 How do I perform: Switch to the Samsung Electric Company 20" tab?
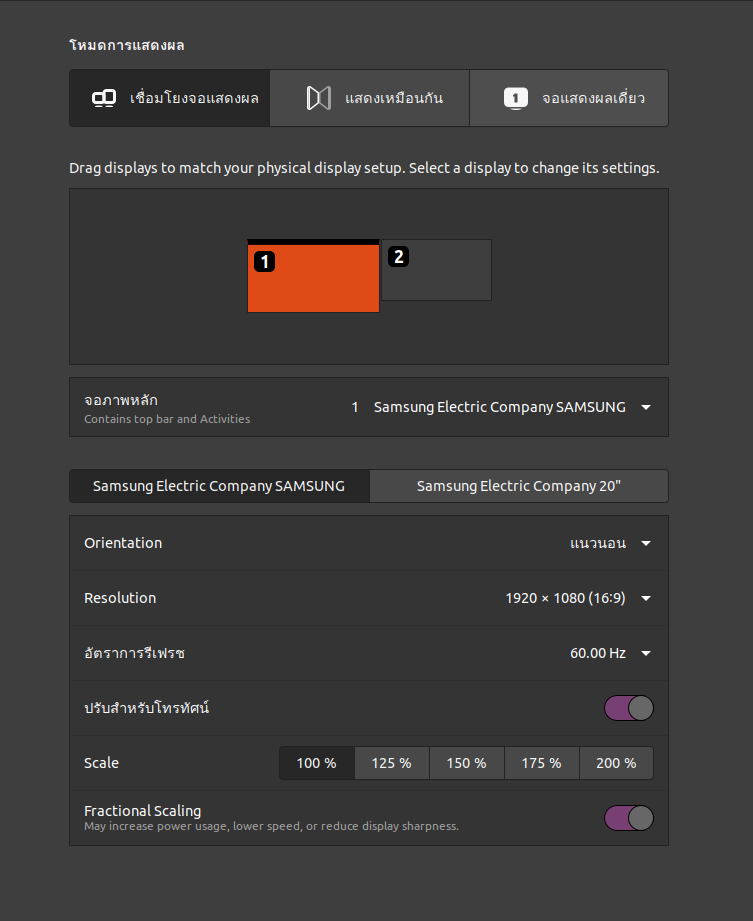click(519, 486)
